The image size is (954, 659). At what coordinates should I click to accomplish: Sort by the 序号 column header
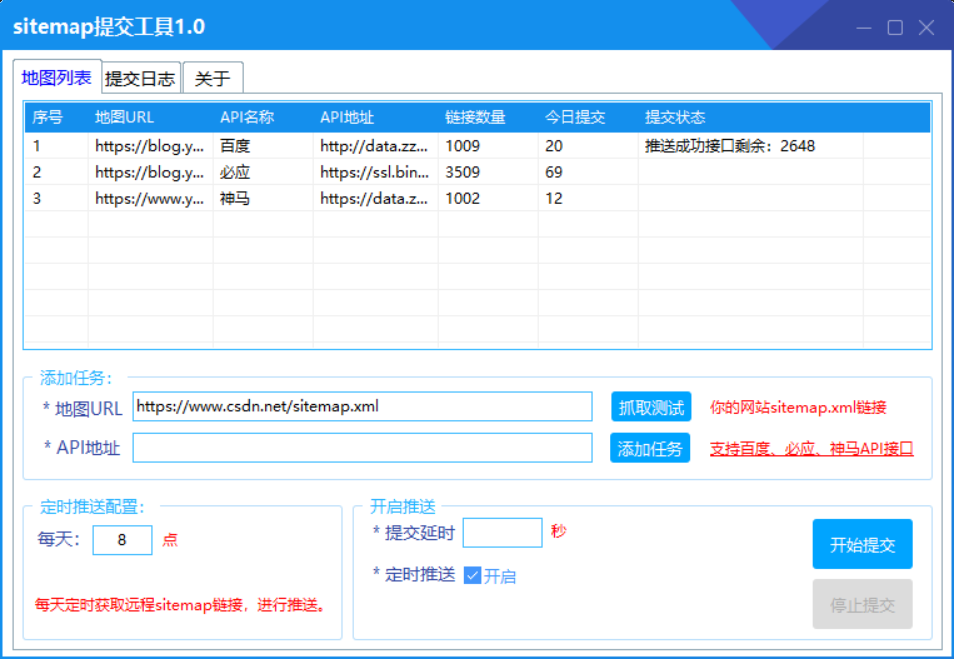coord(57,117)
